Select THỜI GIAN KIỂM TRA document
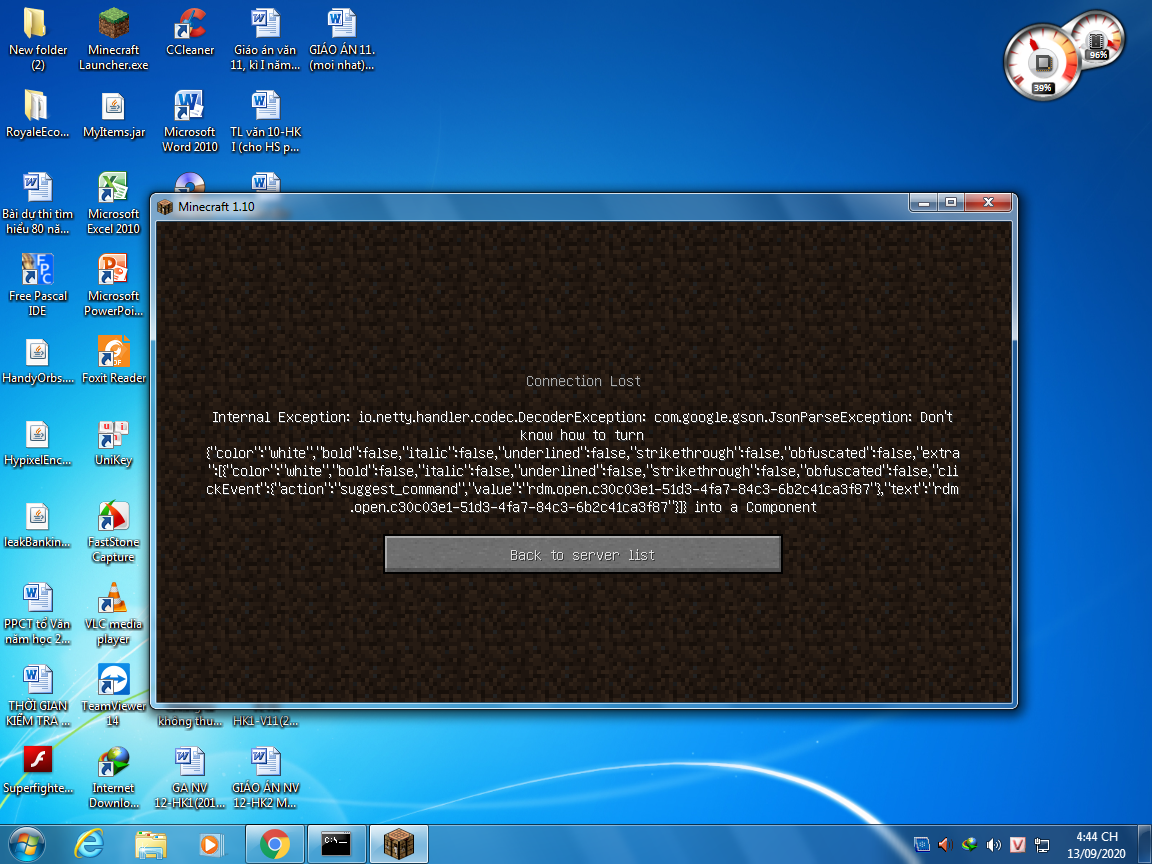 point(37,696)
